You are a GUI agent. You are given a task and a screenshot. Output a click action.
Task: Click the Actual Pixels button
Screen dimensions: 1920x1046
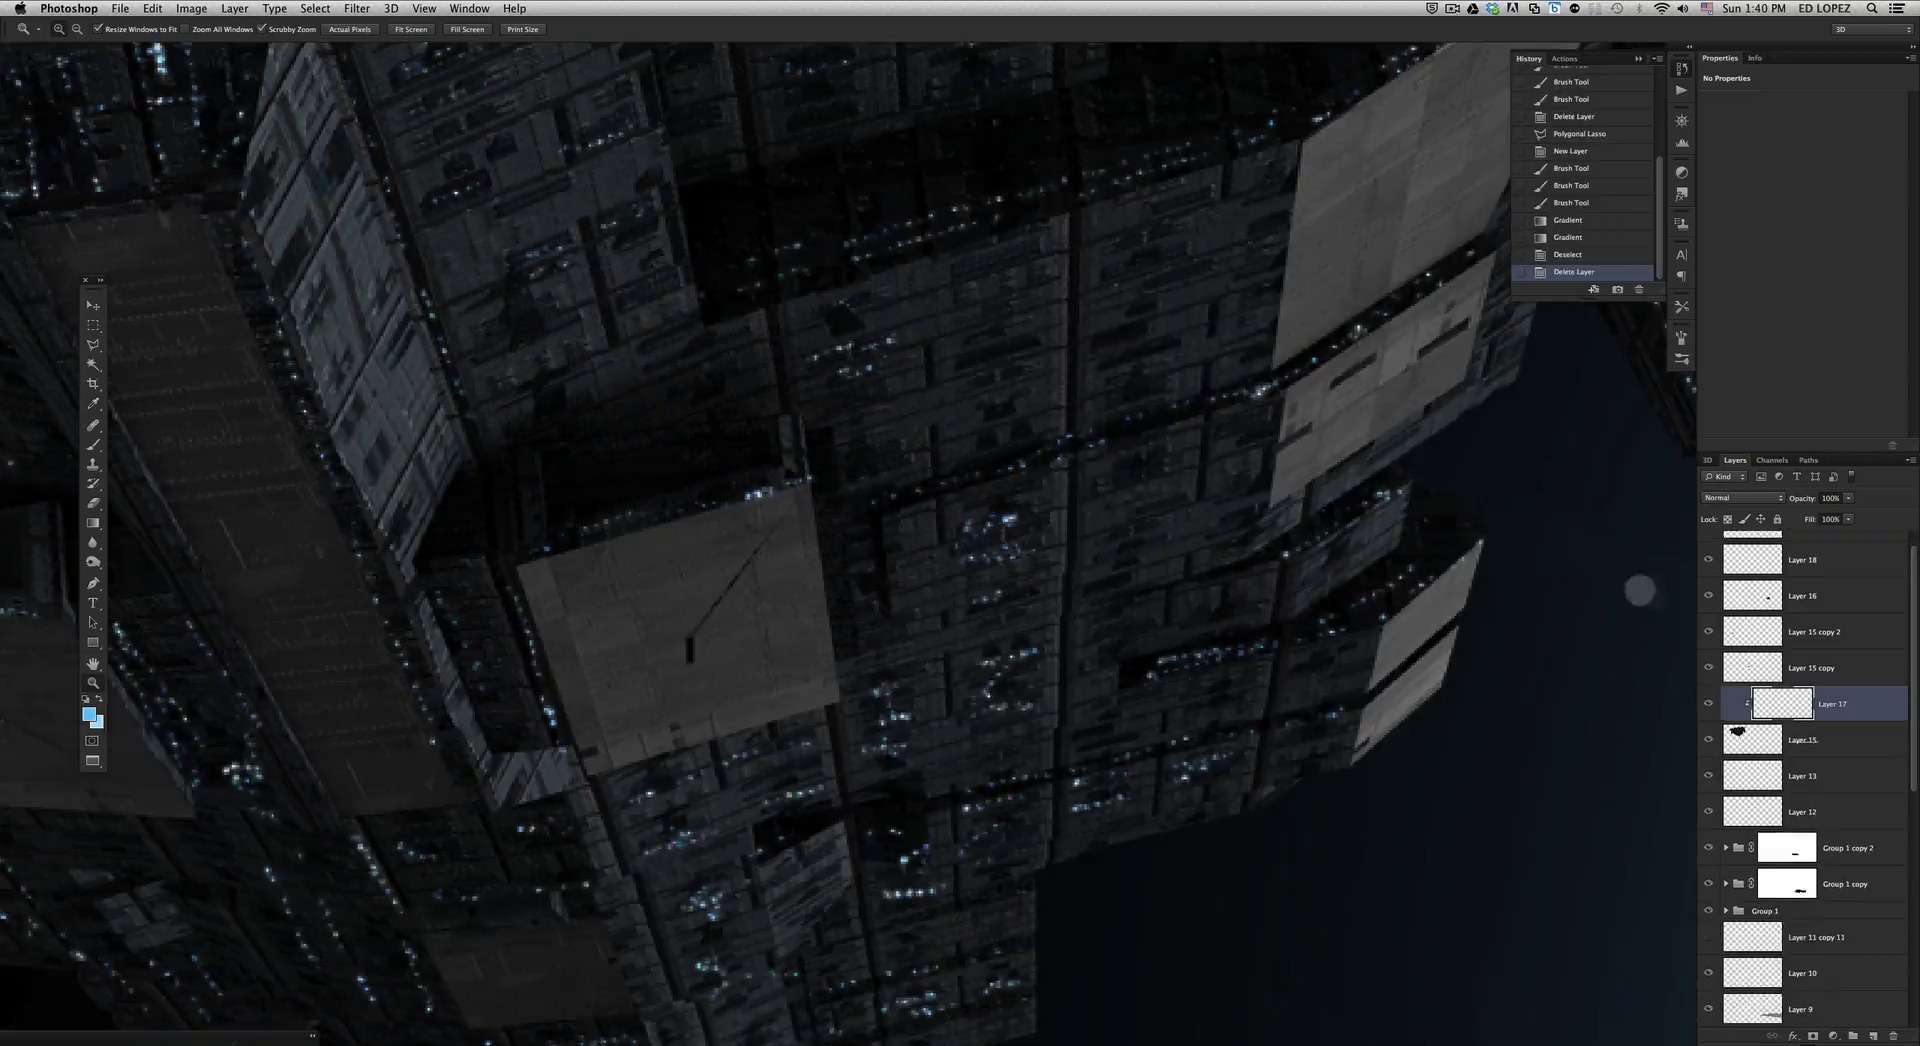(350, 29)
